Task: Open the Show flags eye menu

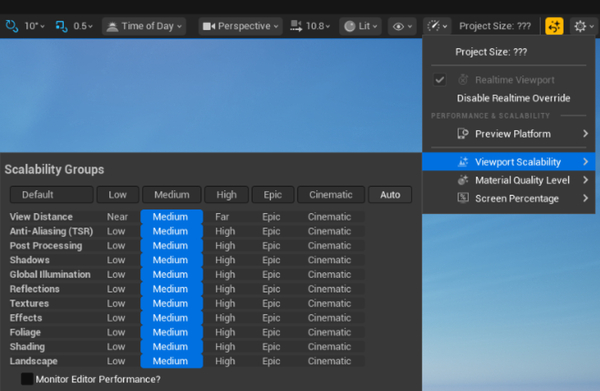Action: (402, 26)
